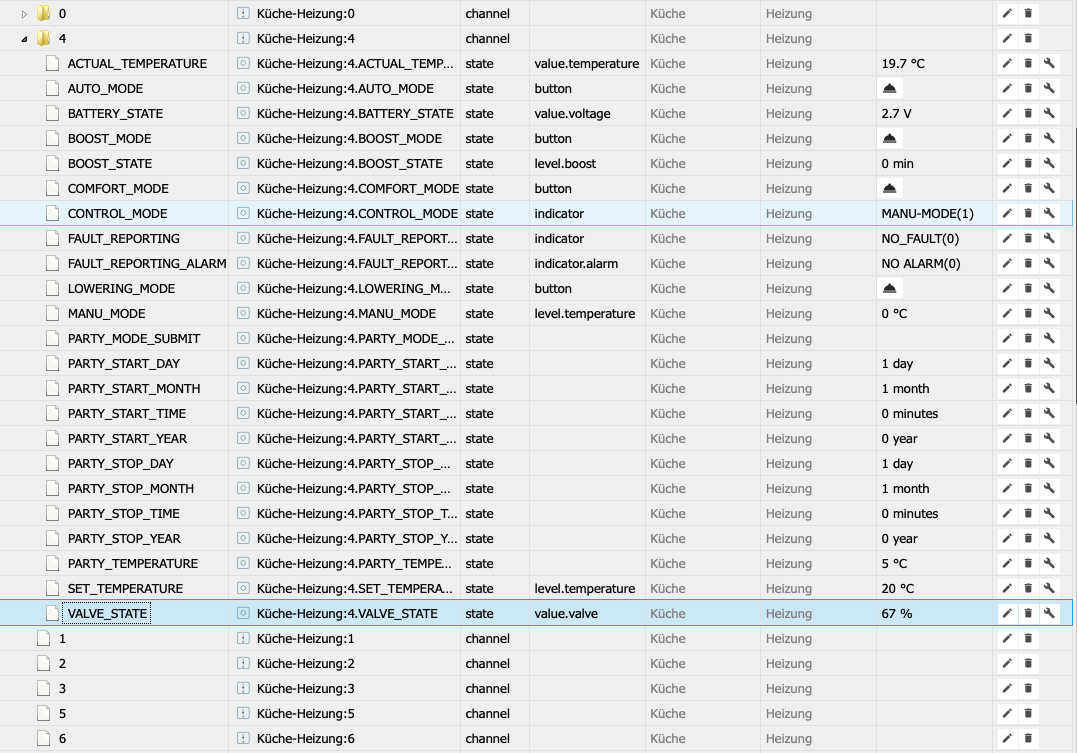Image resolution: width=1077 pixels, height=753 pixels.
Task: Open wrench settings for PARTY_START_YEAR
Action: [1049, 438]
